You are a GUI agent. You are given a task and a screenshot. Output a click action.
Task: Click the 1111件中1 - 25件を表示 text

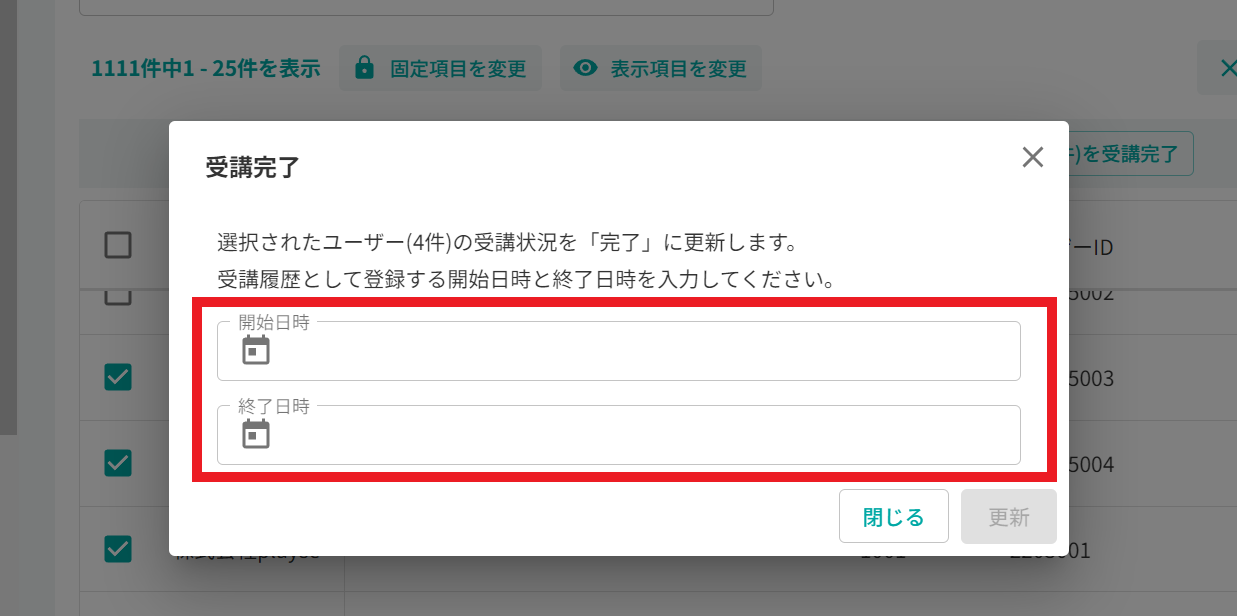click(205, 68)
